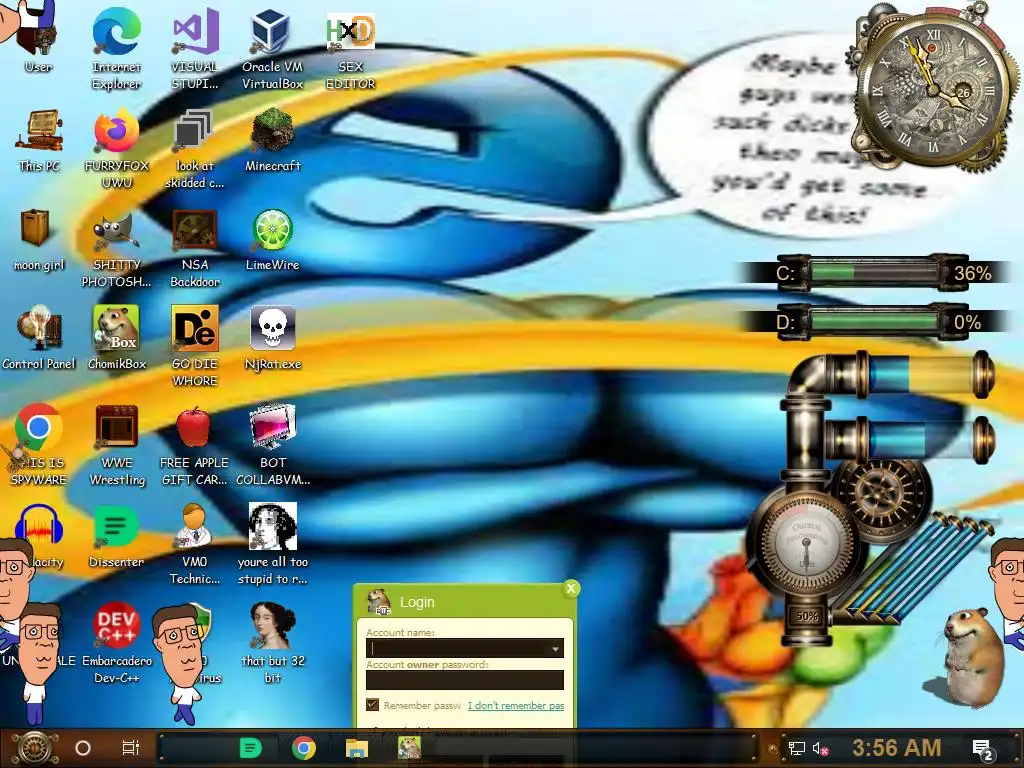The width and height of the screenshot is (1024, 768).
Task: Launch the Embarcadero Dev-C++ shortcut
Action: (x=116, y=643)
